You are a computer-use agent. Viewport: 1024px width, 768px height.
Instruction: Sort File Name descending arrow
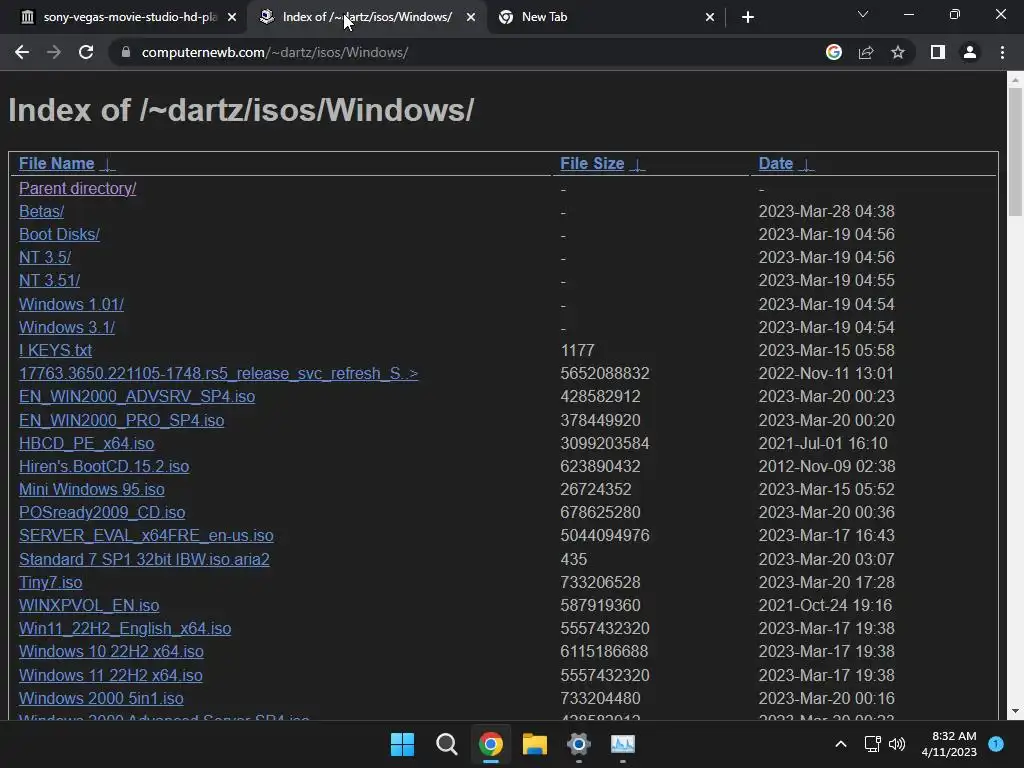[108, 165]
